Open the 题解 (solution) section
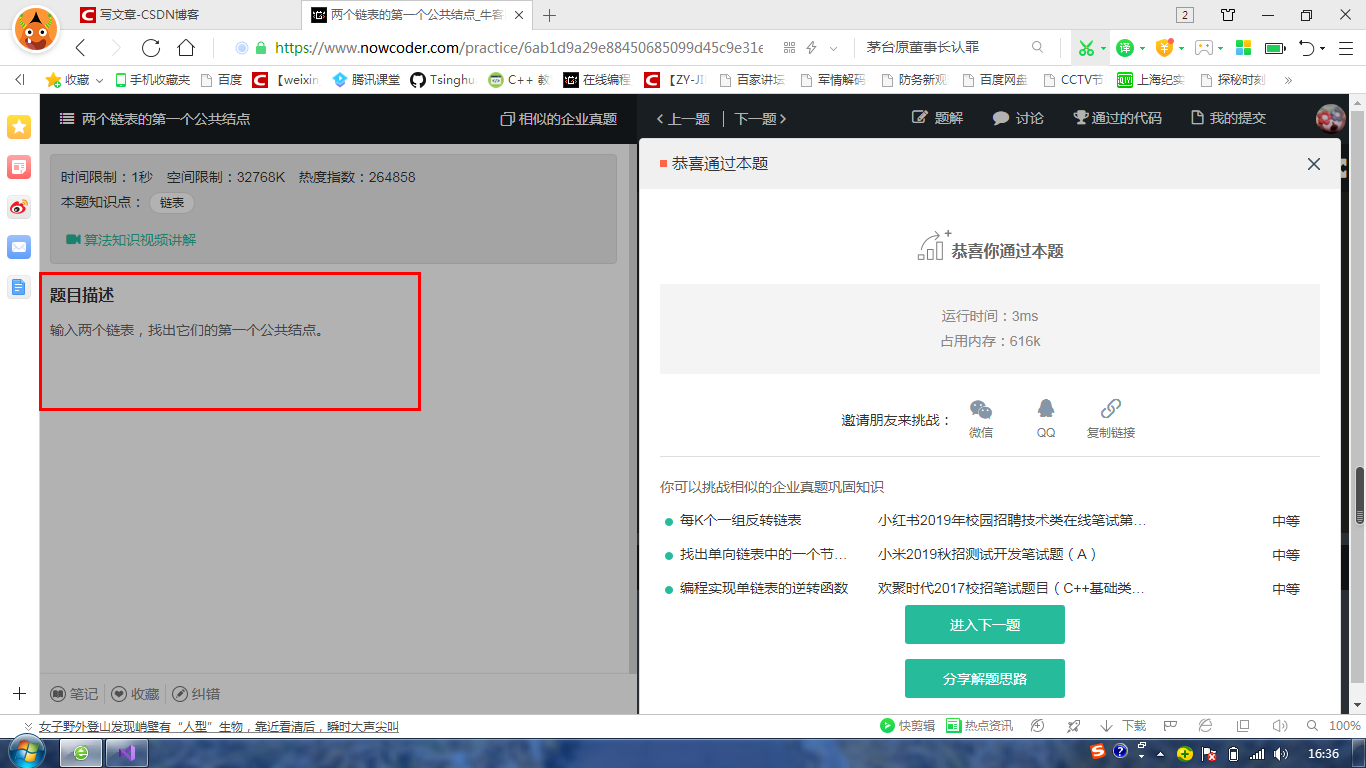This screenshot has width=1366, height=768. [x=935, y=117]
